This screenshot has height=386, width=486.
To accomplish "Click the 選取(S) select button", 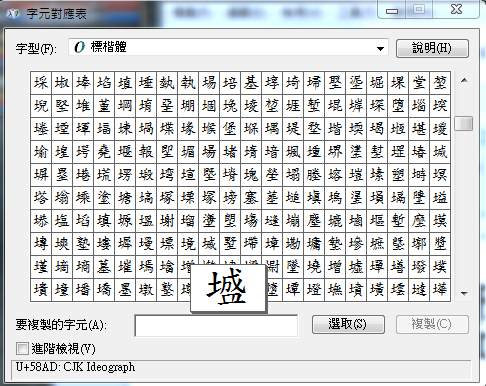I will (348, 324).
